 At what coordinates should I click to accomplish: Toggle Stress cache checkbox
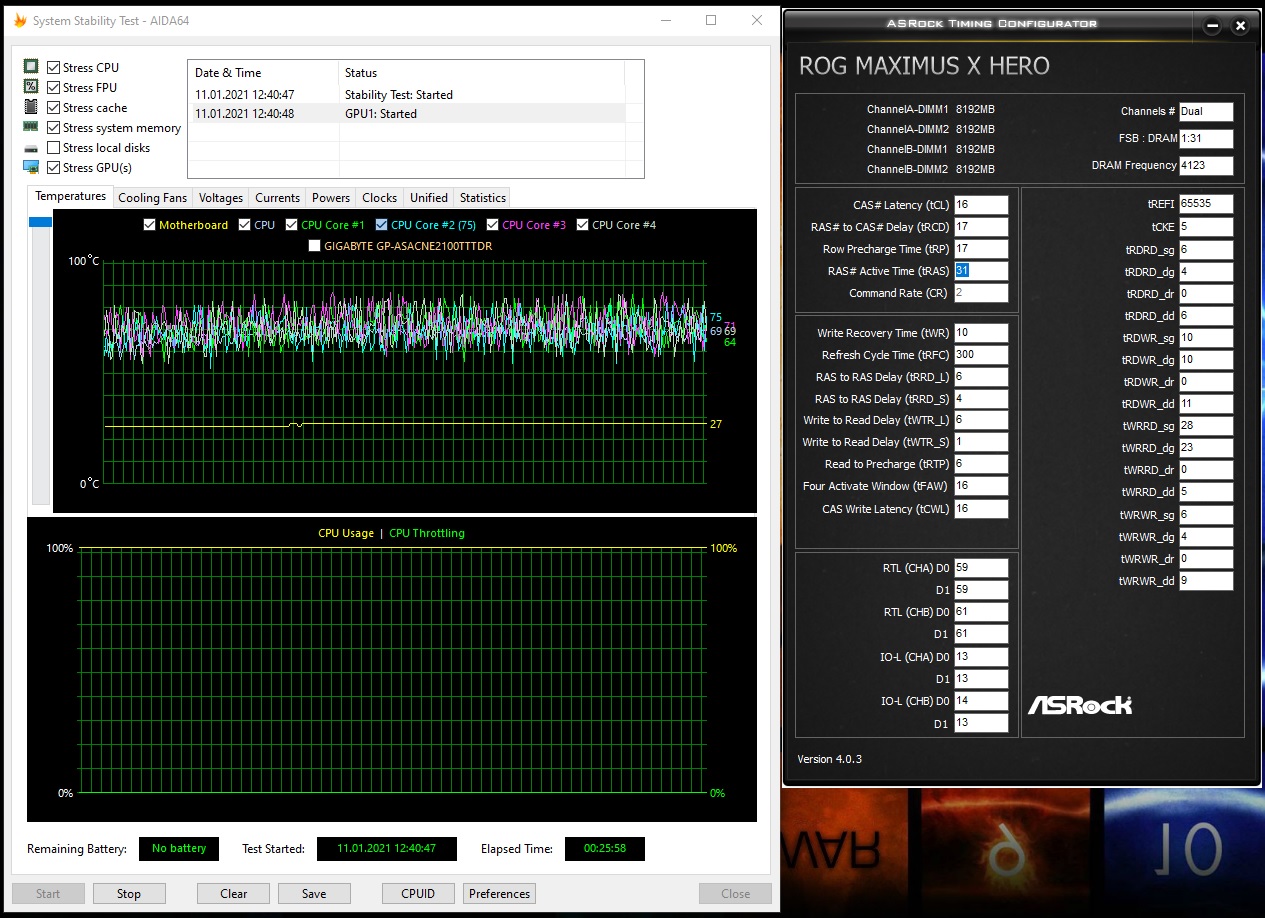[x=53, y=107]
